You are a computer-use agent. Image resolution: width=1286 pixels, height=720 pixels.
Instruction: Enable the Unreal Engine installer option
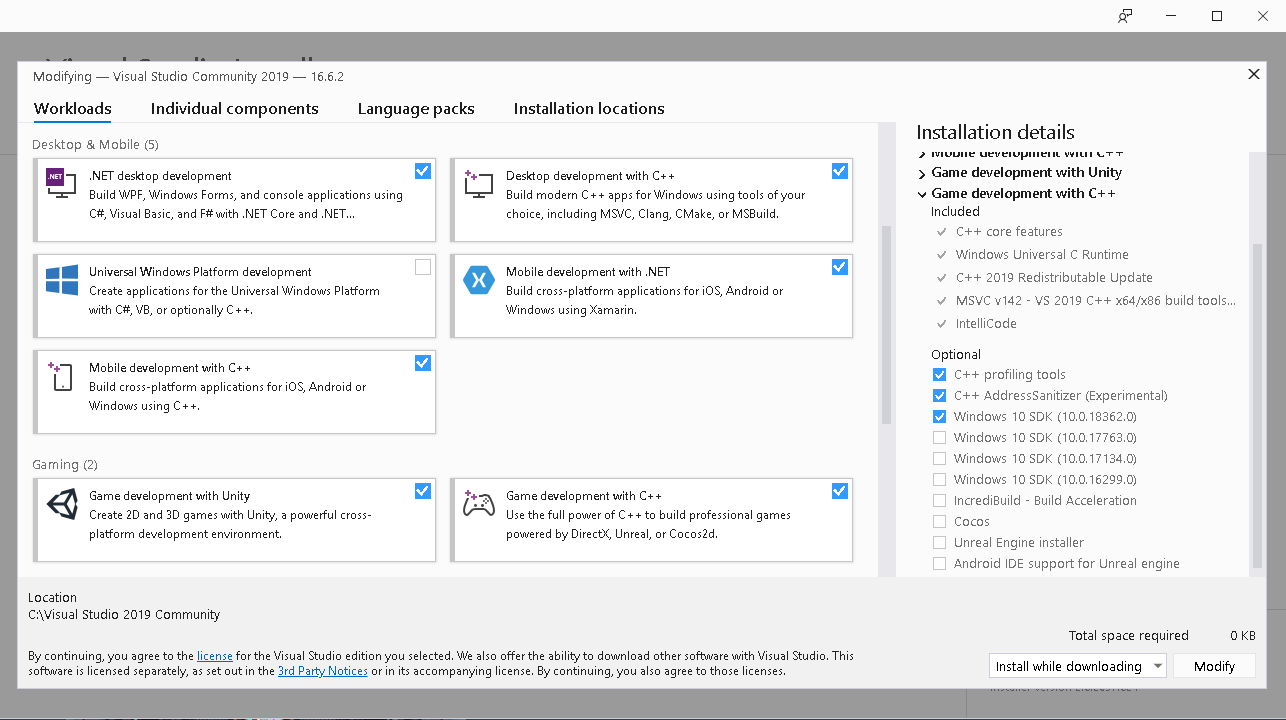pos(939,543)
